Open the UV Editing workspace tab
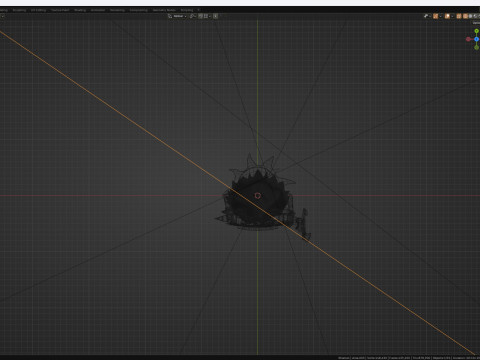Viewport: 480px width, 360px height. pos(38,10)
